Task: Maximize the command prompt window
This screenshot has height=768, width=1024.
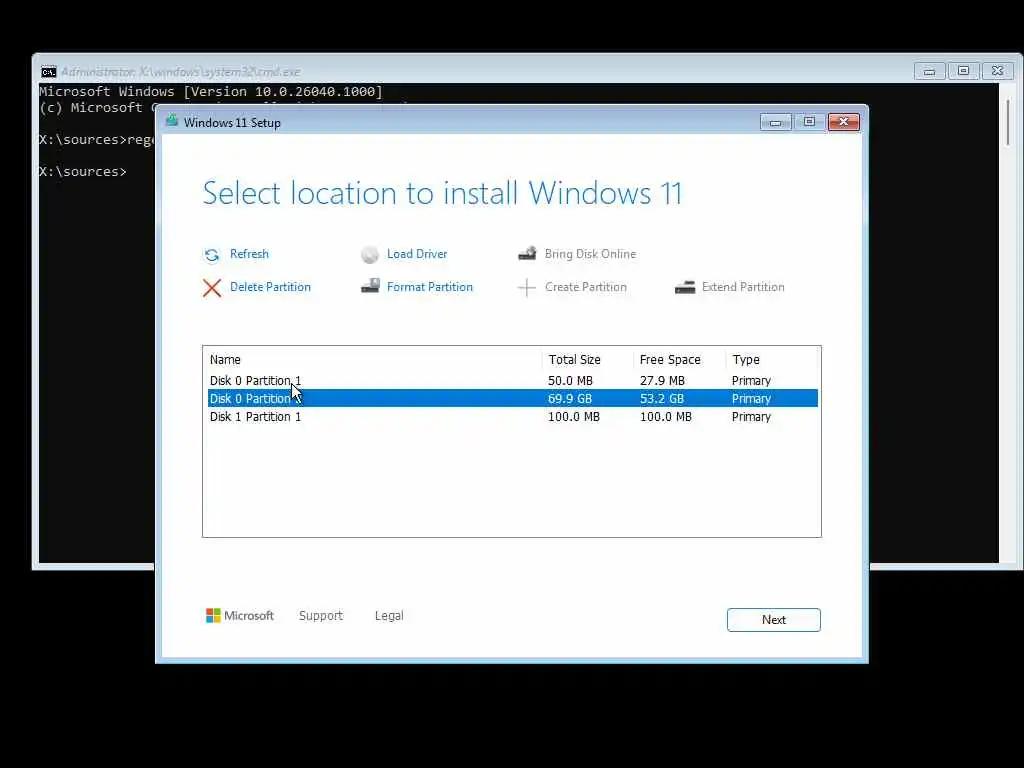Action: 963,71
